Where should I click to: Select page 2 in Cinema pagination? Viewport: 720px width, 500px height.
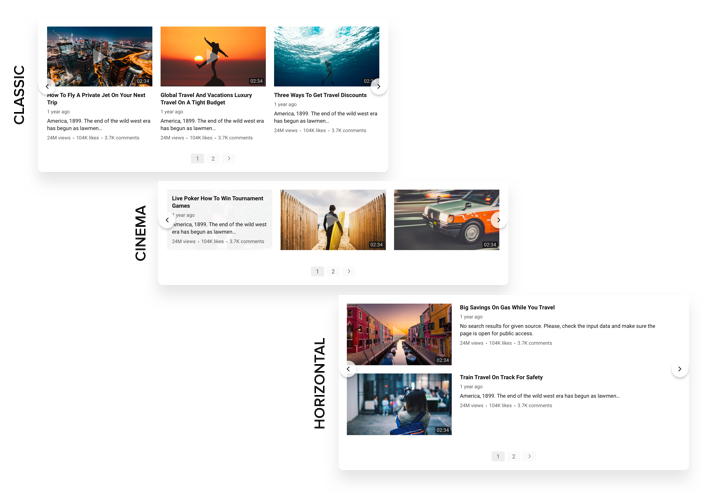(333, 271)
